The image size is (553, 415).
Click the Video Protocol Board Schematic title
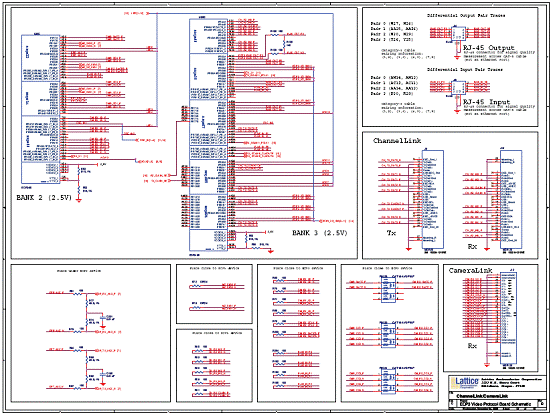coord(496,404)
